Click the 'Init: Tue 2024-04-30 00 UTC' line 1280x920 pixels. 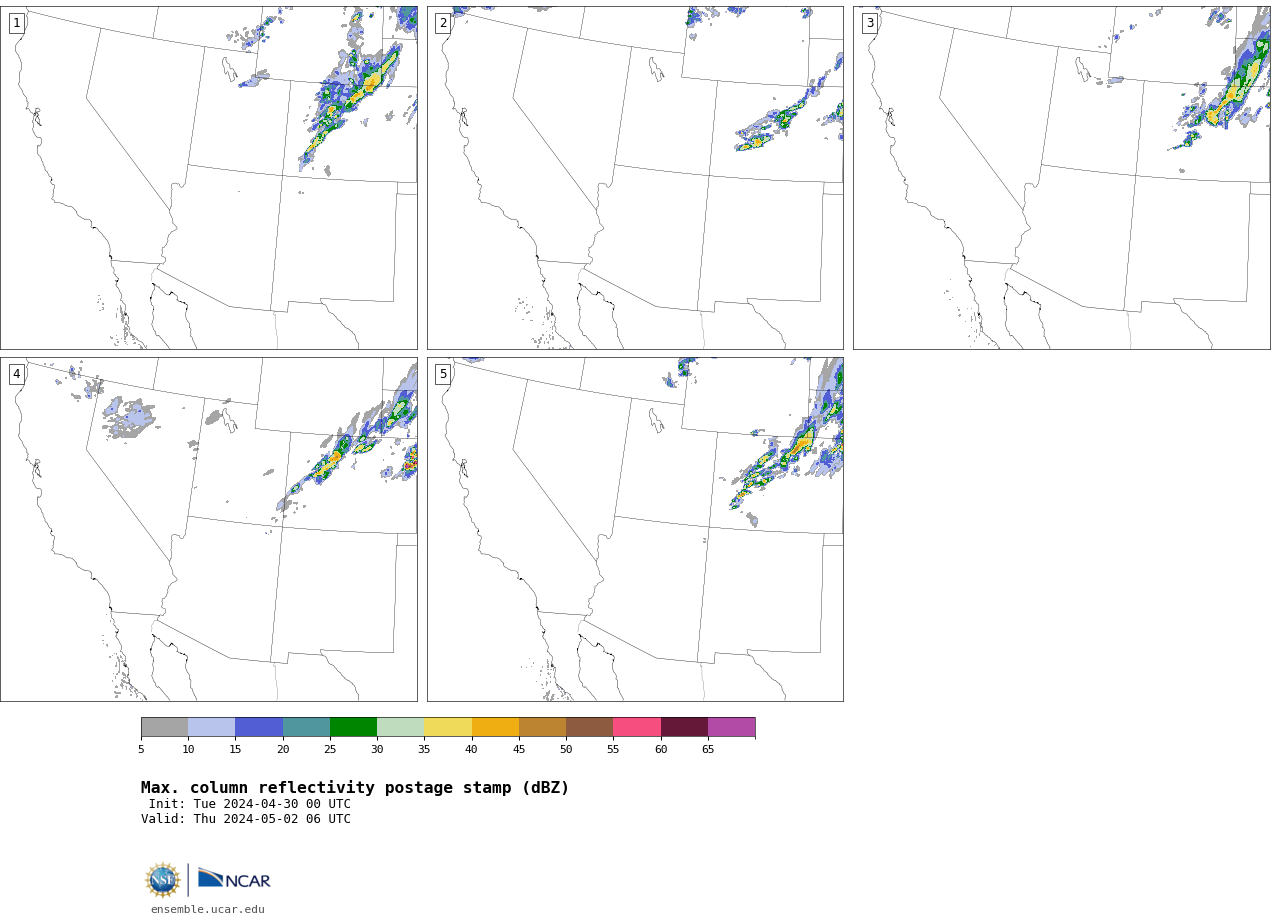[250, 804]
